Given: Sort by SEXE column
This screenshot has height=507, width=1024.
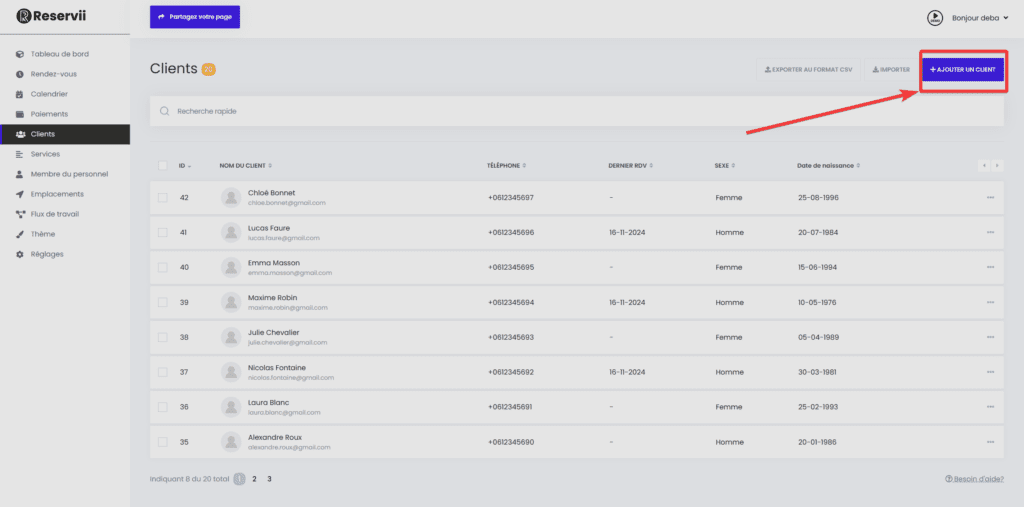Looking at the screenshot, I should click(725, 166).
